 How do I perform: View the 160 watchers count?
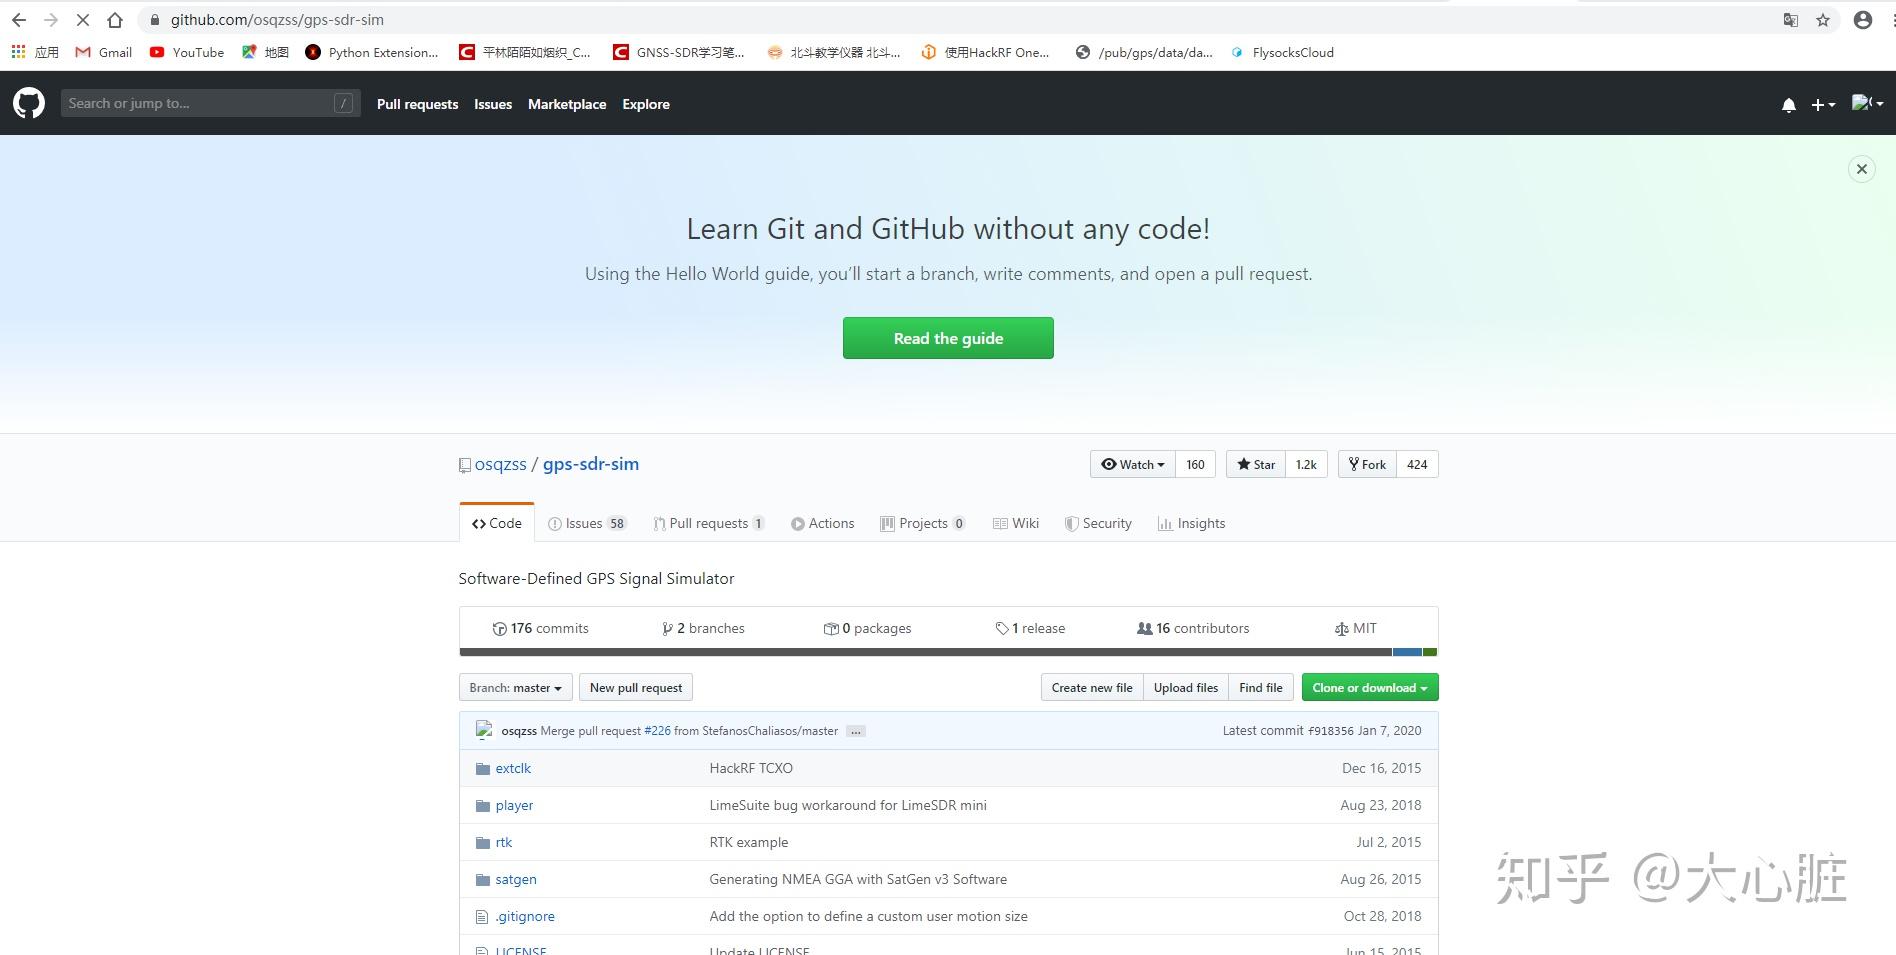[x=1195, y=464]
